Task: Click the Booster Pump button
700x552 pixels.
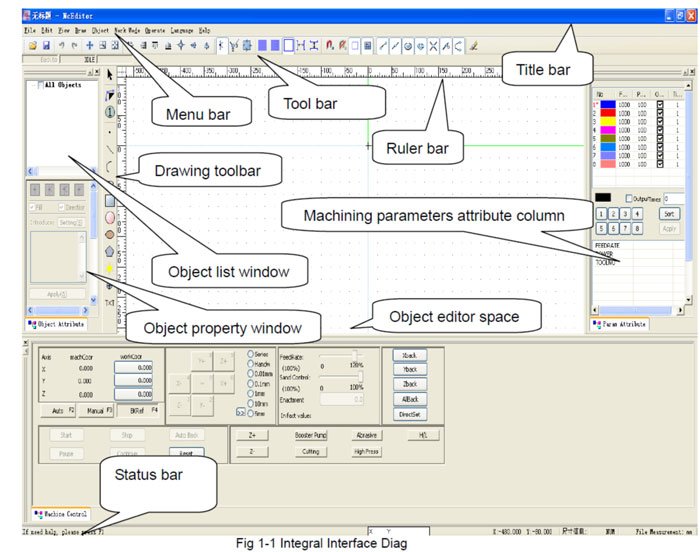Action: click(311, 435)
